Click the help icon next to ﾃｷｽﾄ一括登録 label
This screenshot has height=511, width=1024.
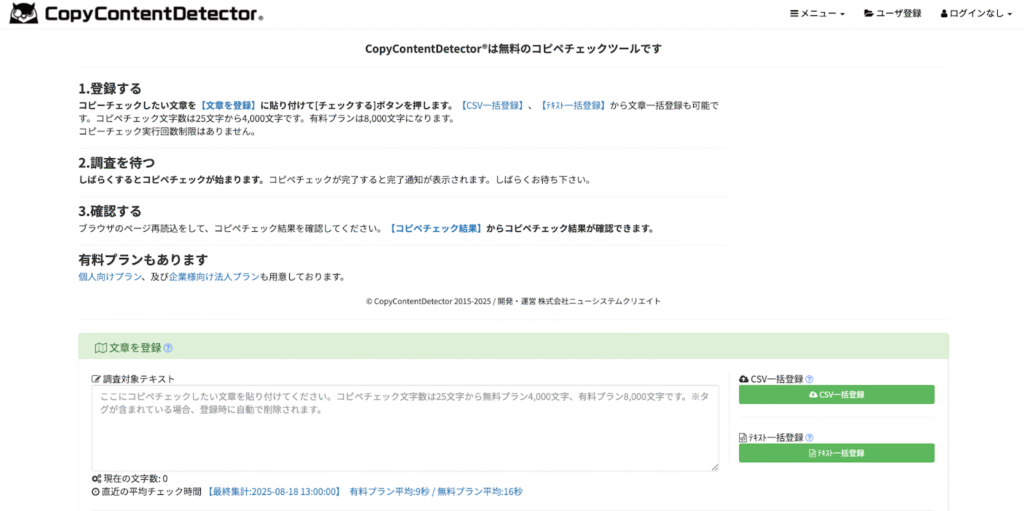click(x=809, y=438)
